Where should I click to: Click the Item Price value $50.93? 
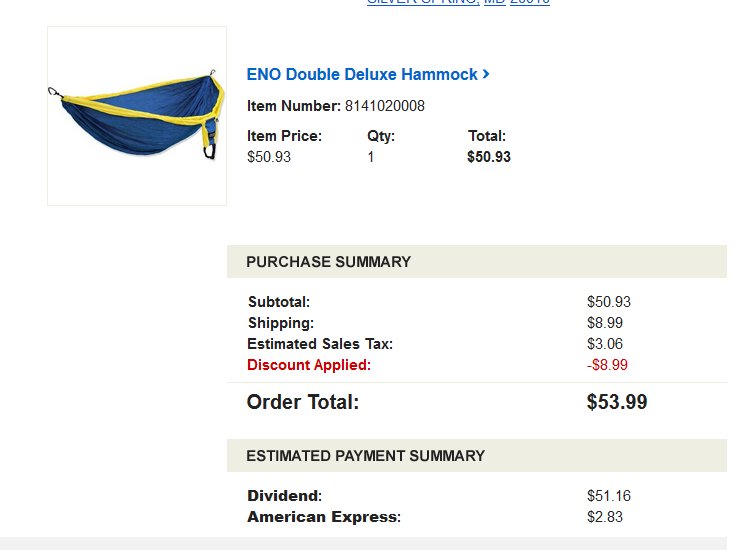[268, 157]
